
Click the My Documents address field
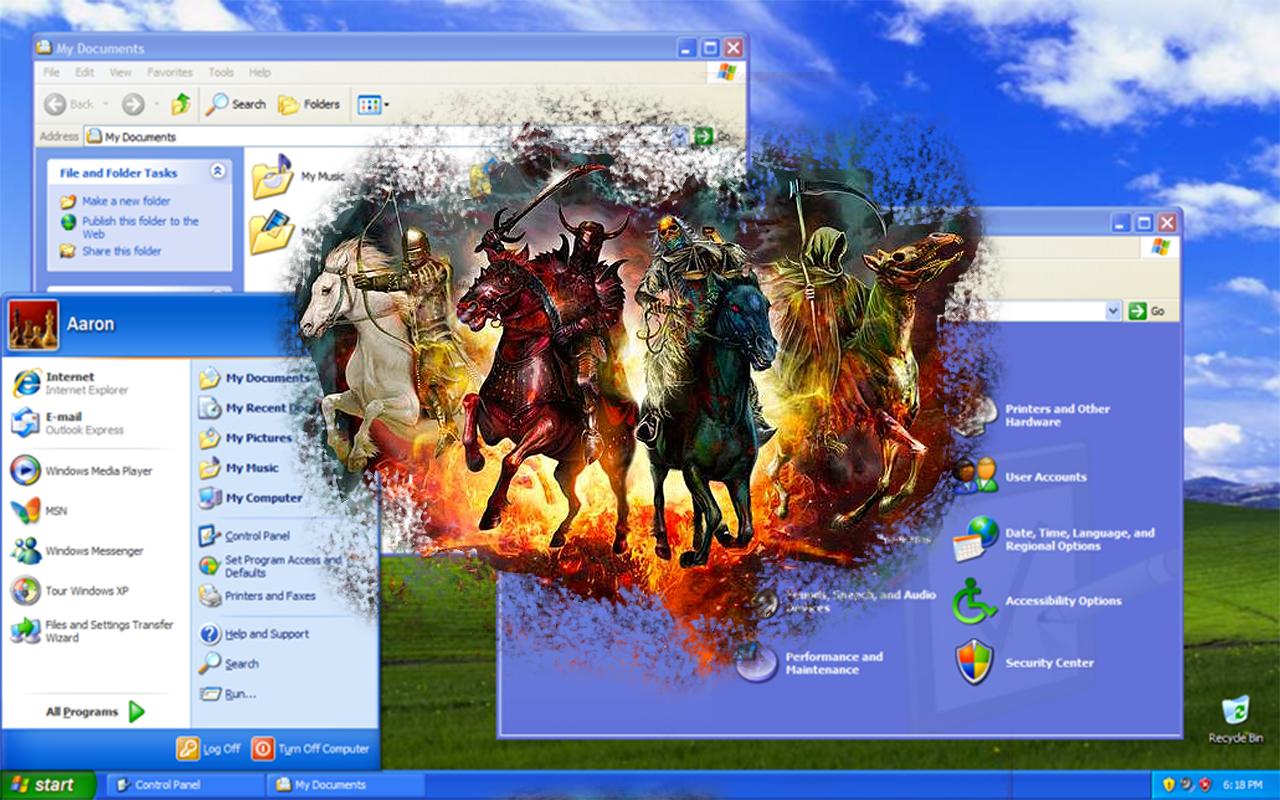(385, 137)
